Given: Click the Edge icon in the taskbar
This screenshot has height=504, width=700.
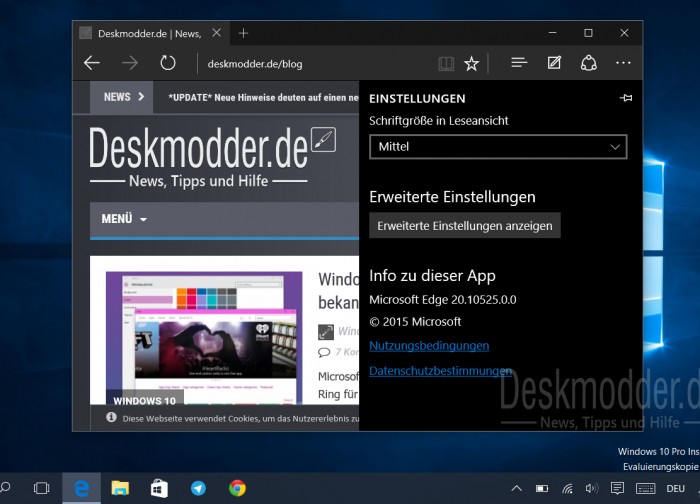Looking at the screenshot, I should click(82, 488).
